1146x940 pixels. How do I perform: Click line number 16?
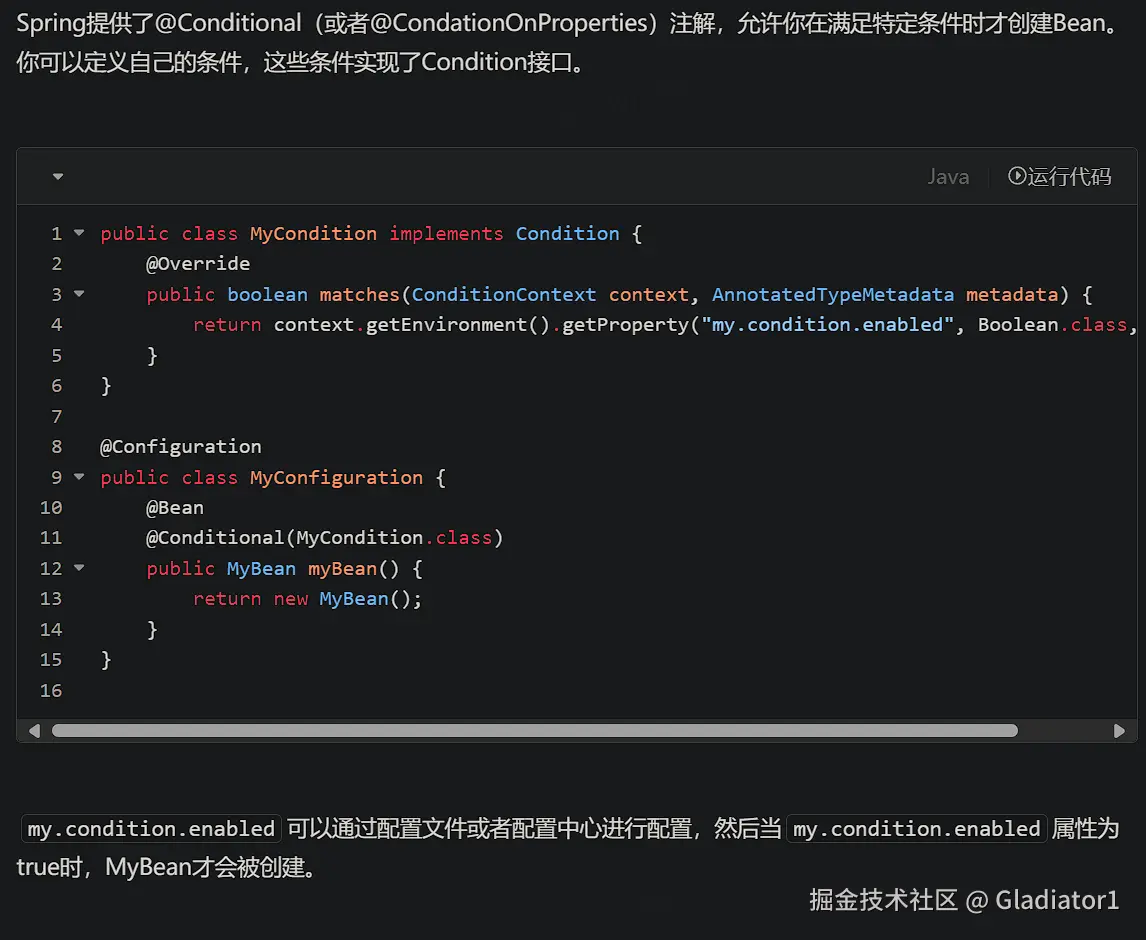click(x=51, y=691)
